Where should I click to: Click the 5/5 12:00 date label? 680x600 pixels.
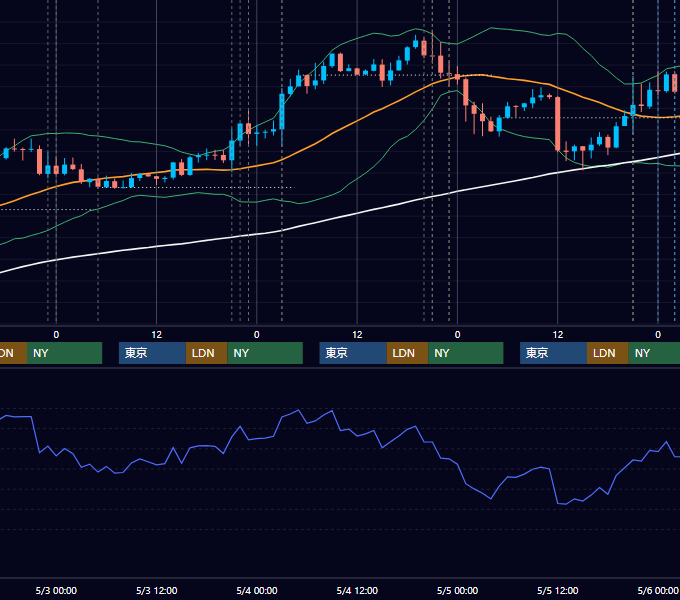[557, 590]
